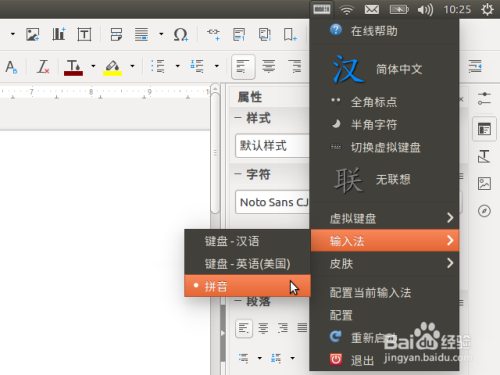The image size is (500, 375).
Task: Click the blue restart menu entry
Action: 384,338
